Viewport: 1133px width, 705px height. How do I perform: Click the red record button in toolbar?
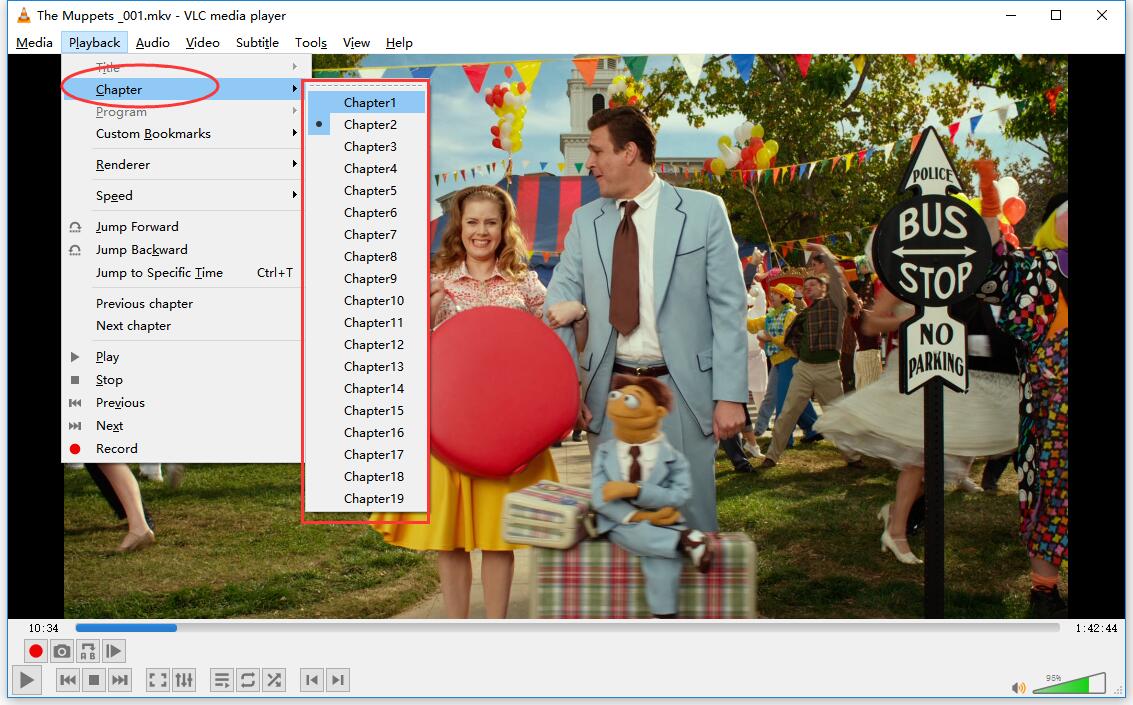(x=35, y=652)
